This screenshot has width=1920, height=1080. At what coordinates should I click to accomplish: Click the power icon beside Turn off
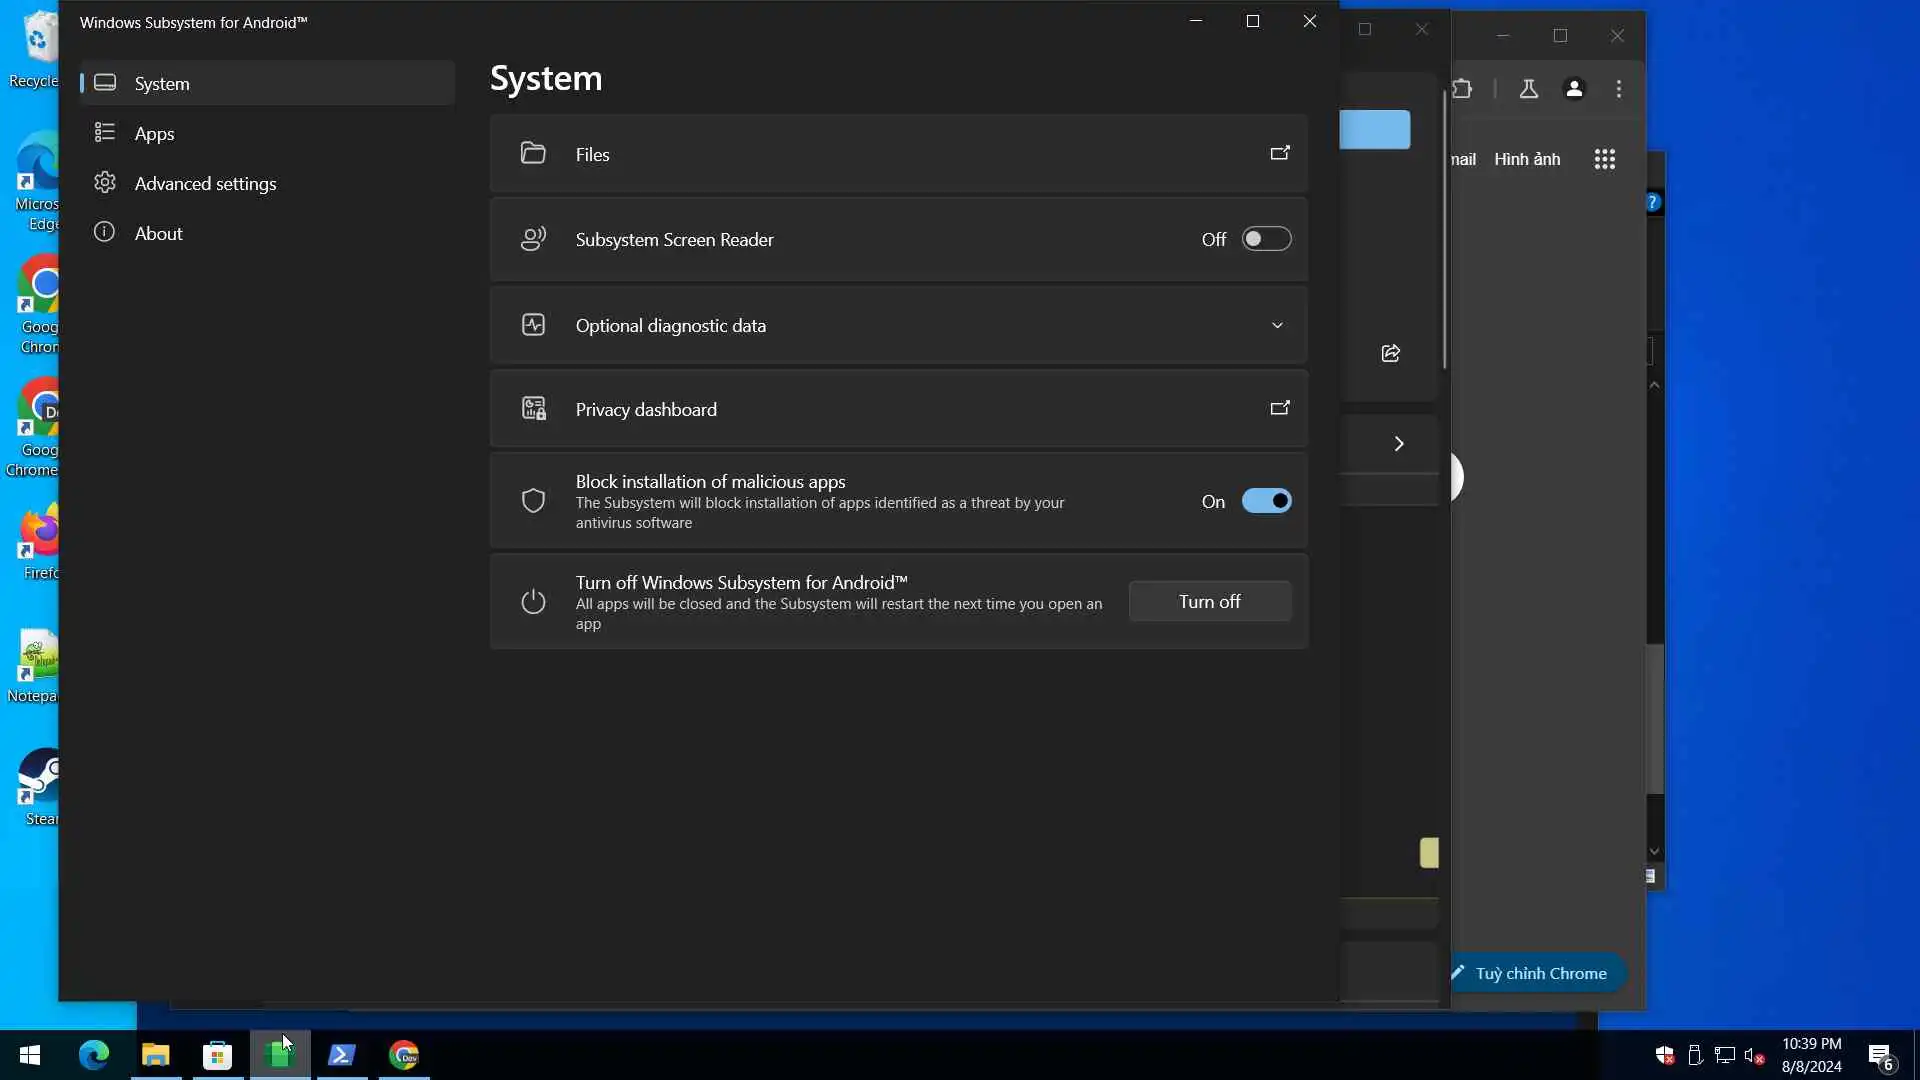click(533, 601)
